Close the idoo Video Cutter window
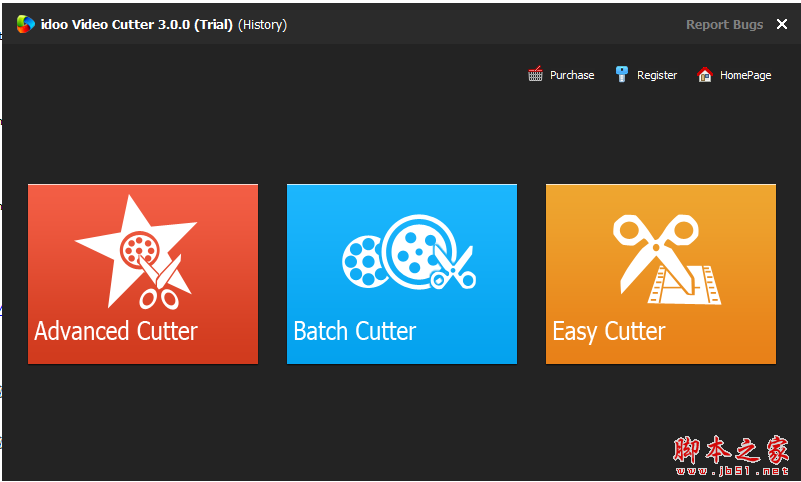 click(x=782, y=24)
